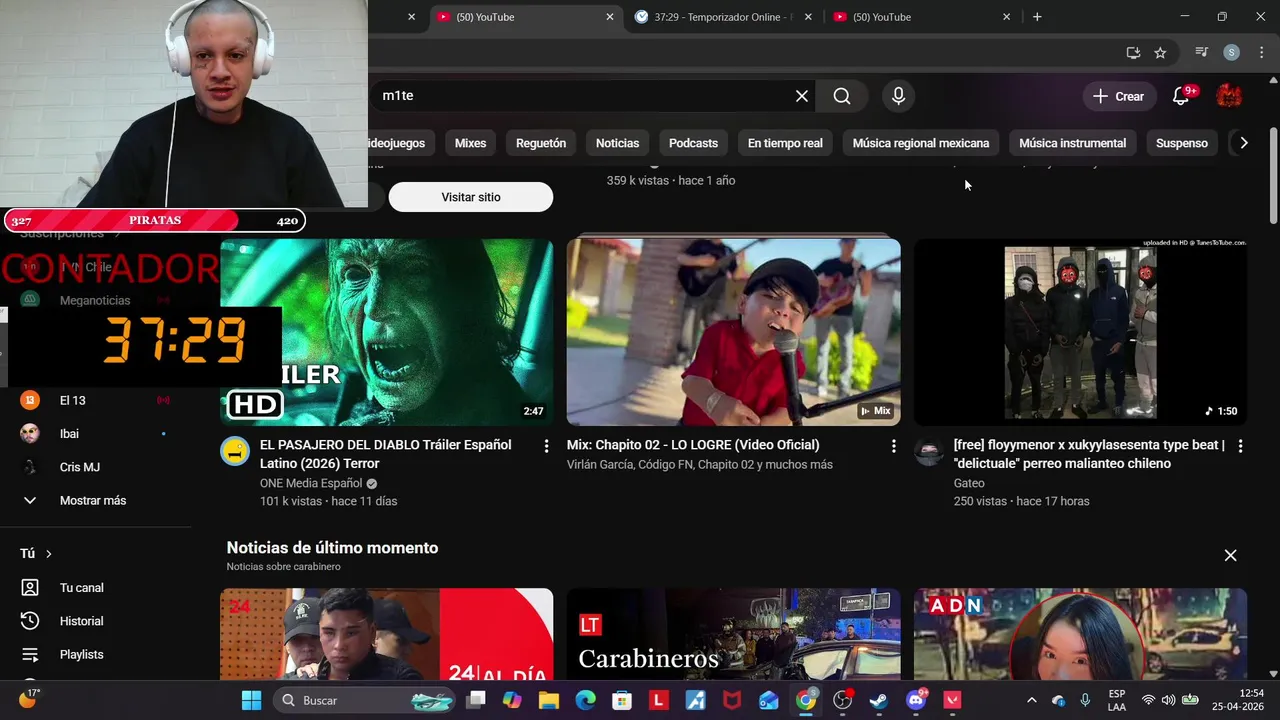Open Chrome media controls icon
The image size is (1280, 720).
[x=1202, y=52]
